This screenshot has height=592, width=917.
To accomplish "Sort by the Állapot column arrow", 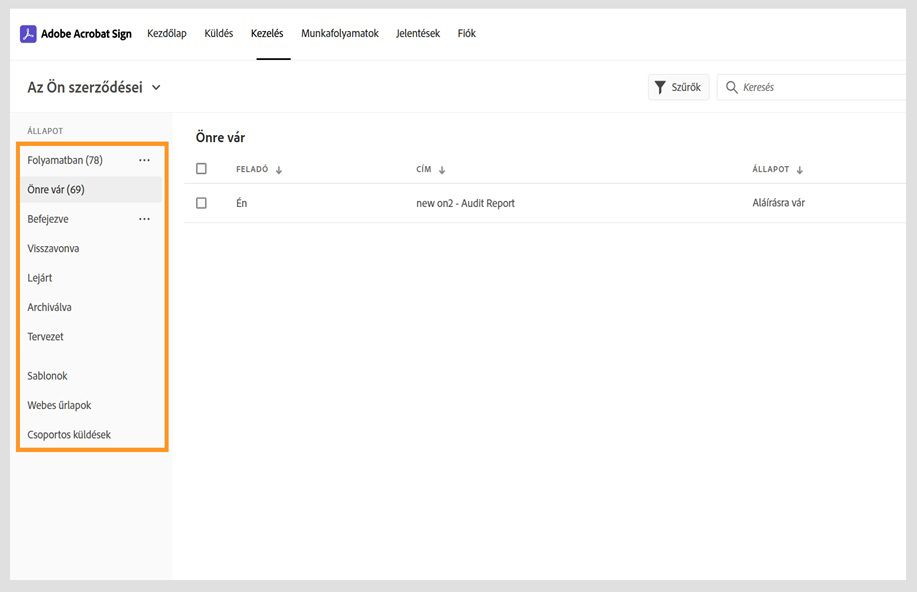I will coord(800,170).
